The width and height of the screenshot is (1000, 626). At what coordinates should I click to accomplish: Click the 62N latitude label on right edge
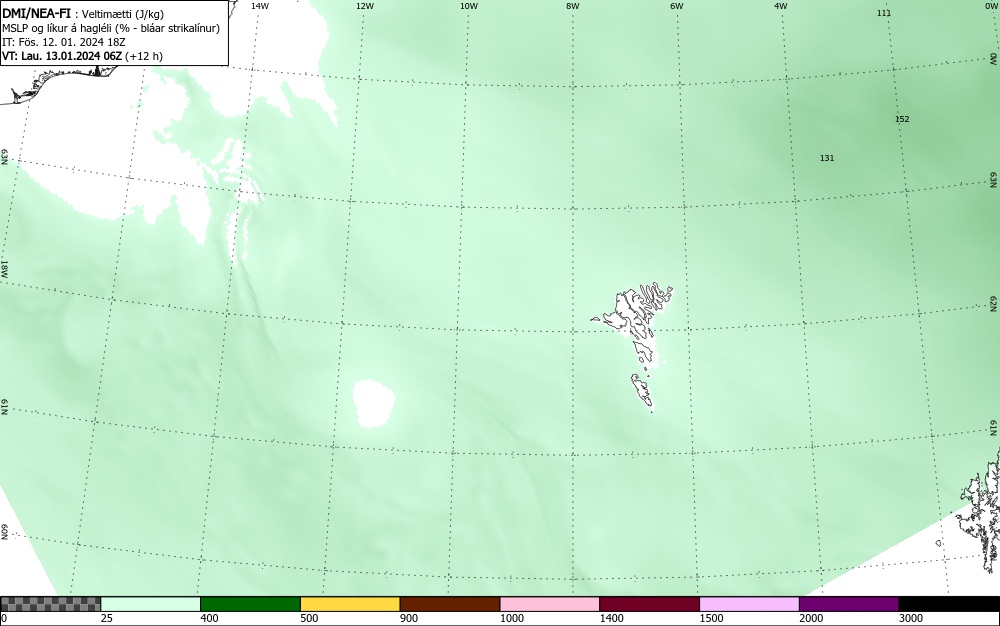point(994,303)
